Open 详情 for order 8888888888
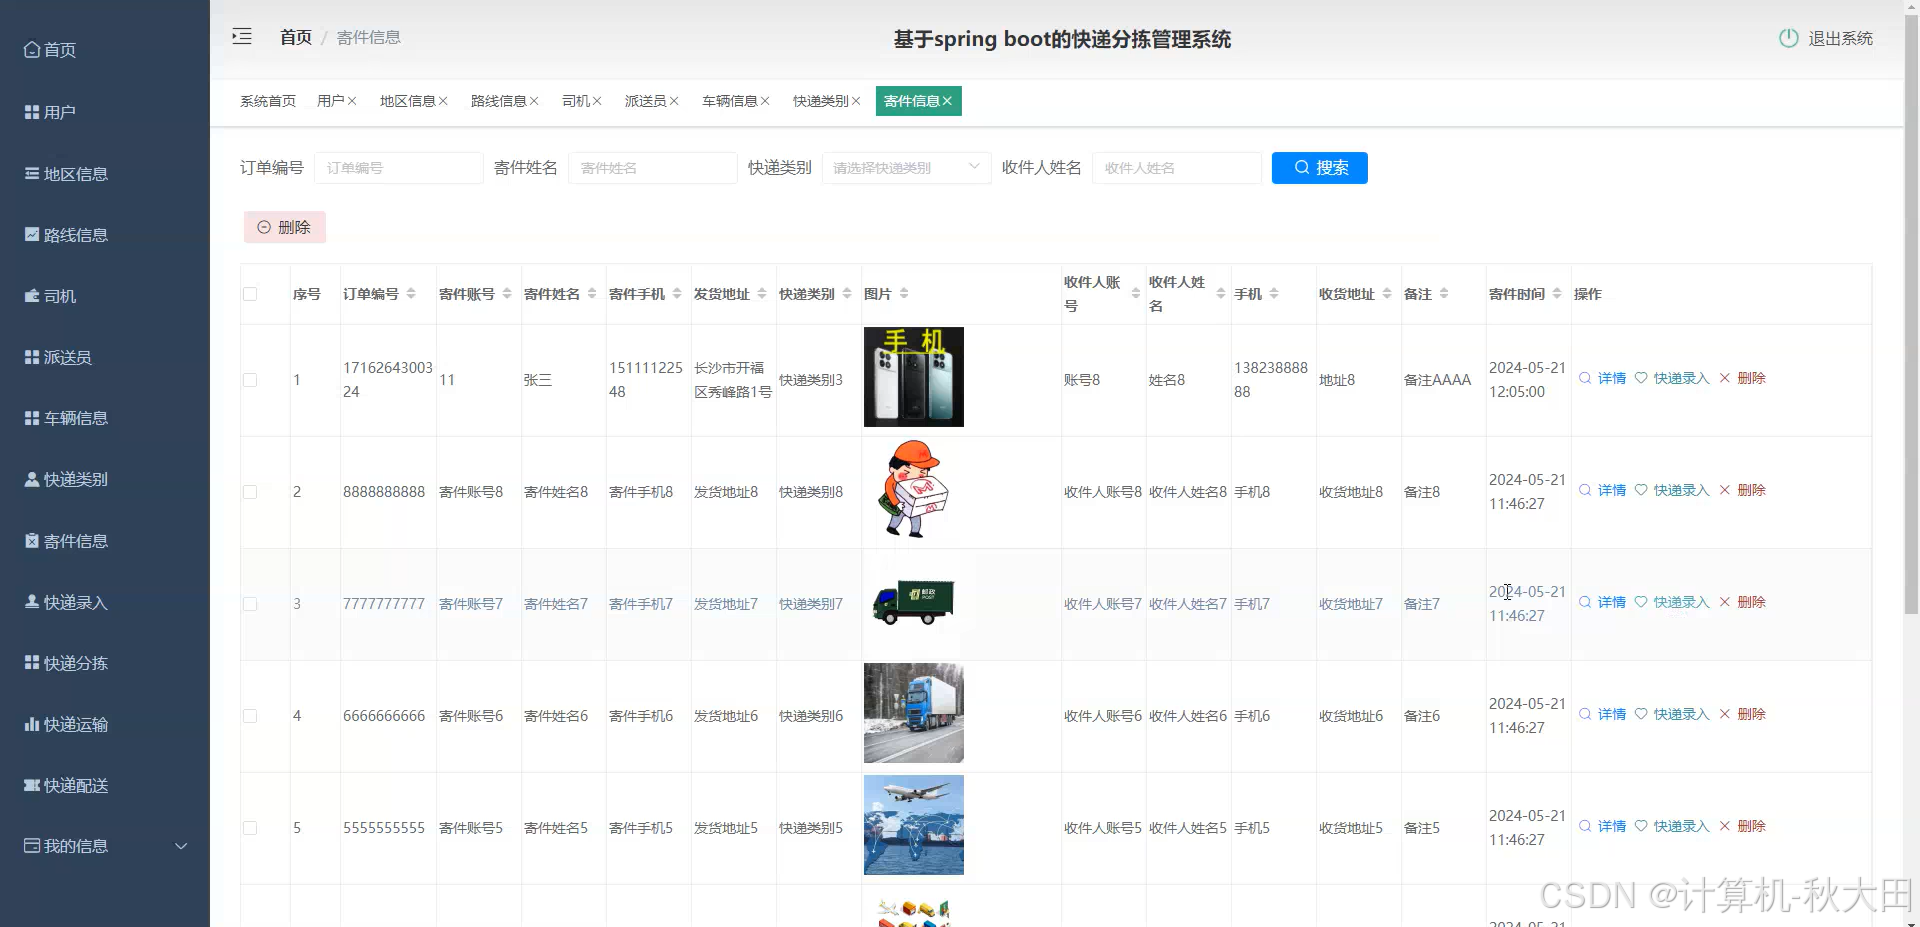The height and width of the screenshot is (927, 1920). click(x=1603, y=490)
